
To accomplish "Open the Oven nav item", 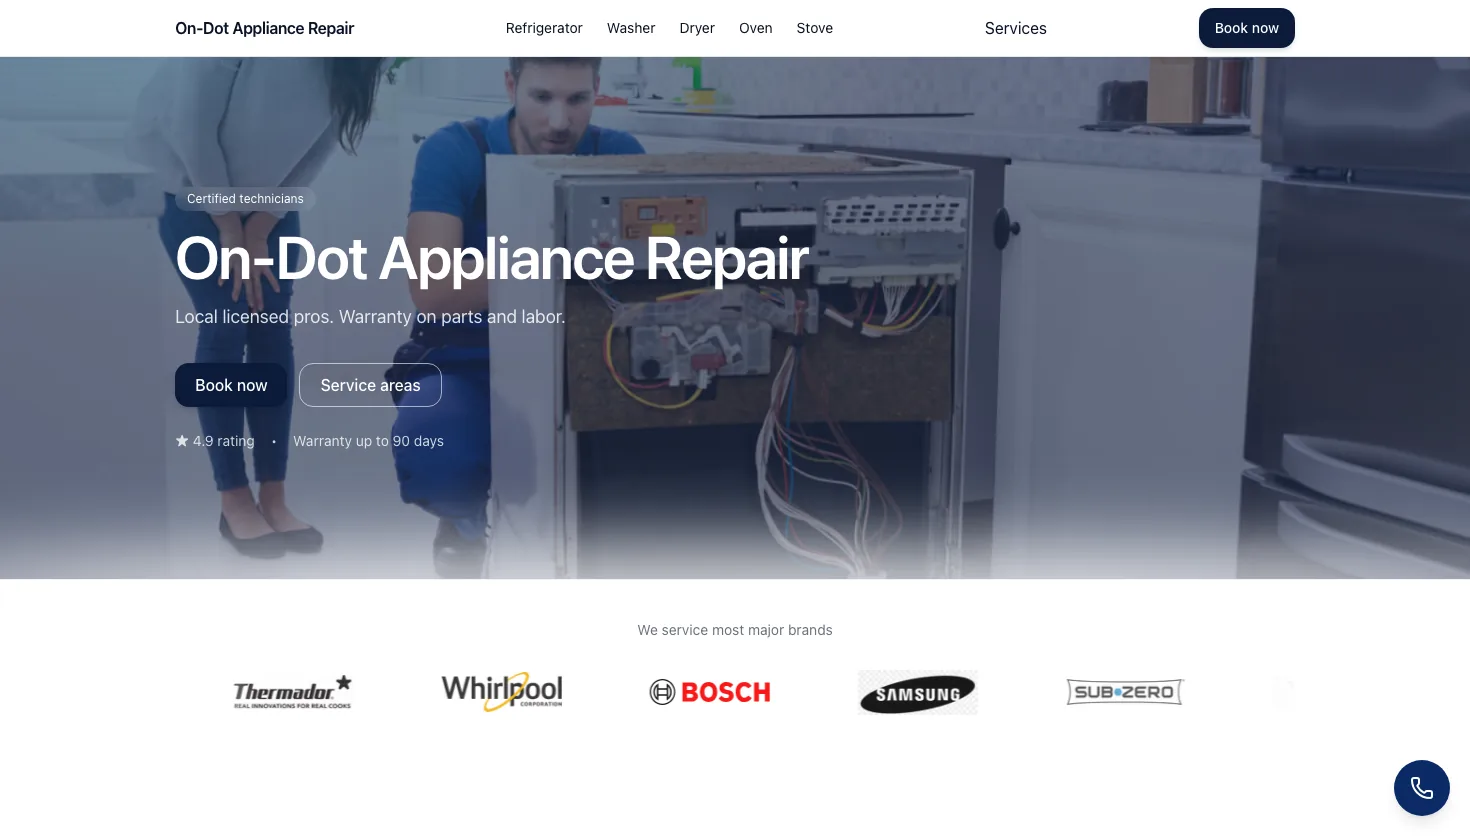I will point(756,28).
